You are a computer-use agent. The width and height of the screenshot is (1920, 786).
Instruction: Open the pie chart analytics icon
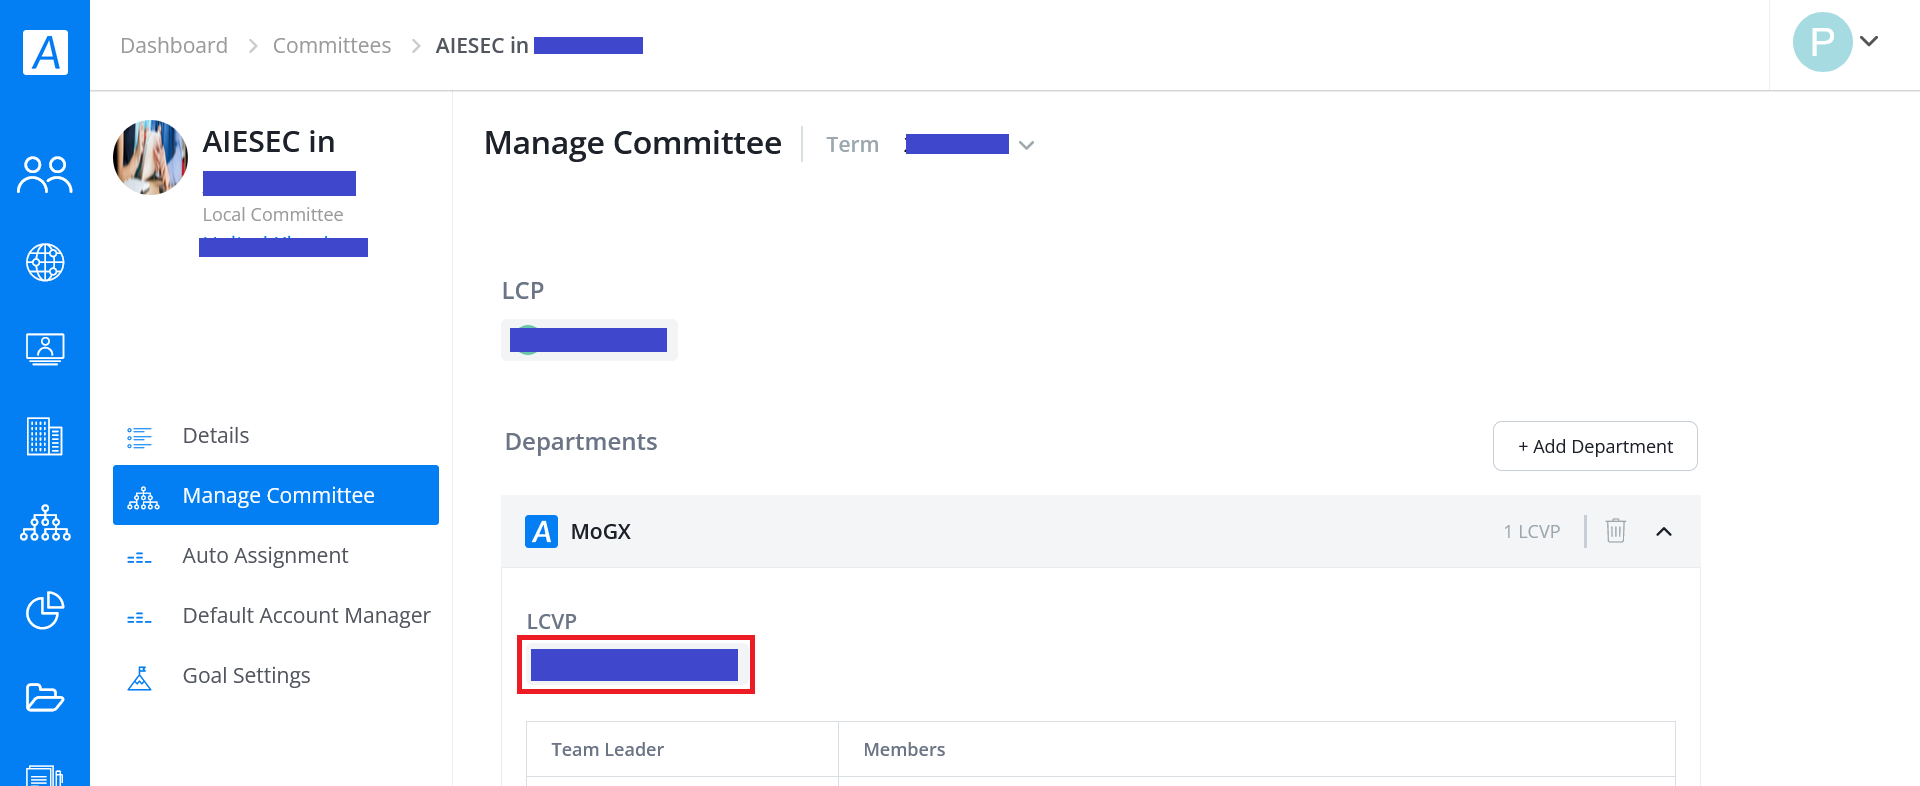(45, 610)
